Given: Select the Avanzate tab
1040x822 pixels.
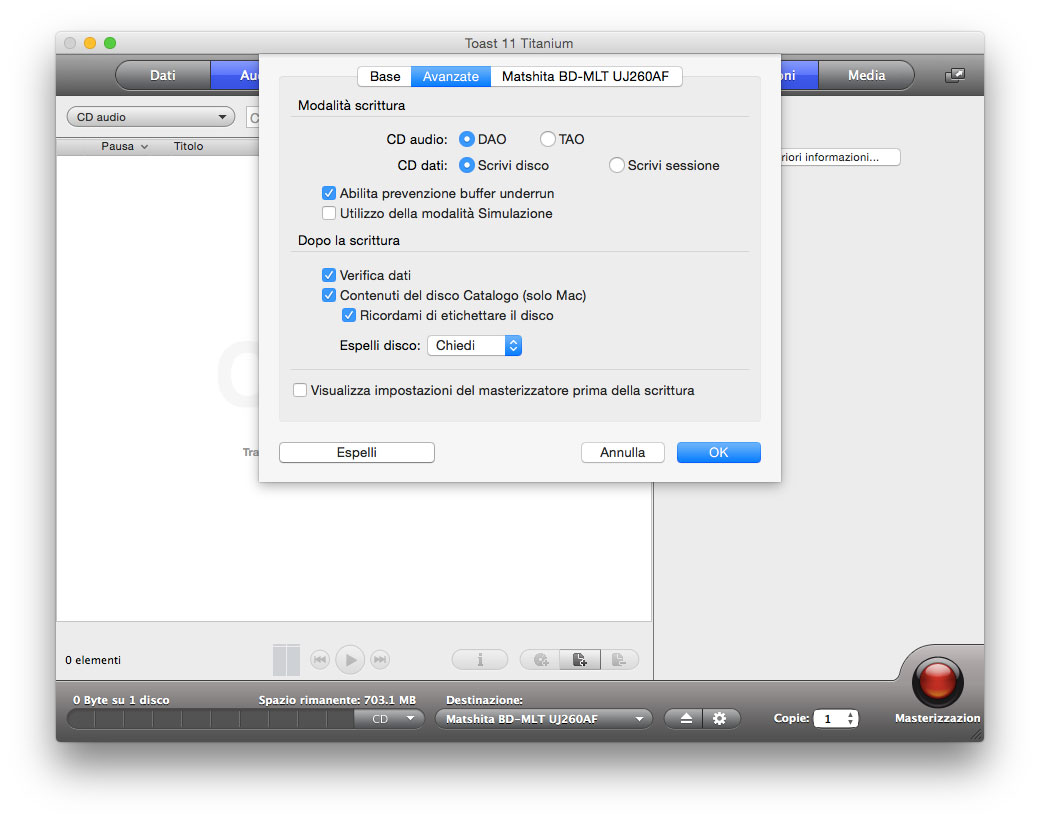Looking at the screenshot, I should pos(451,76).
